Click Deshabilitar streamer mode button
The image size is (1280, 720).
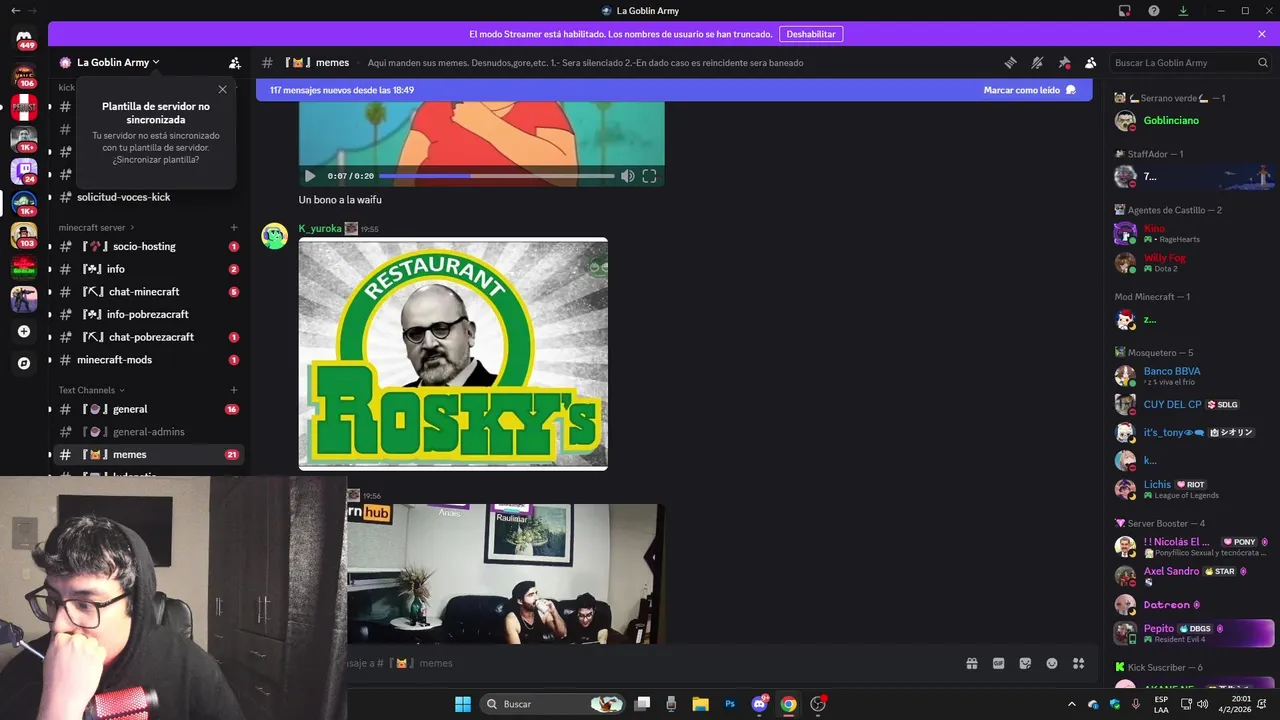[811, 34]
